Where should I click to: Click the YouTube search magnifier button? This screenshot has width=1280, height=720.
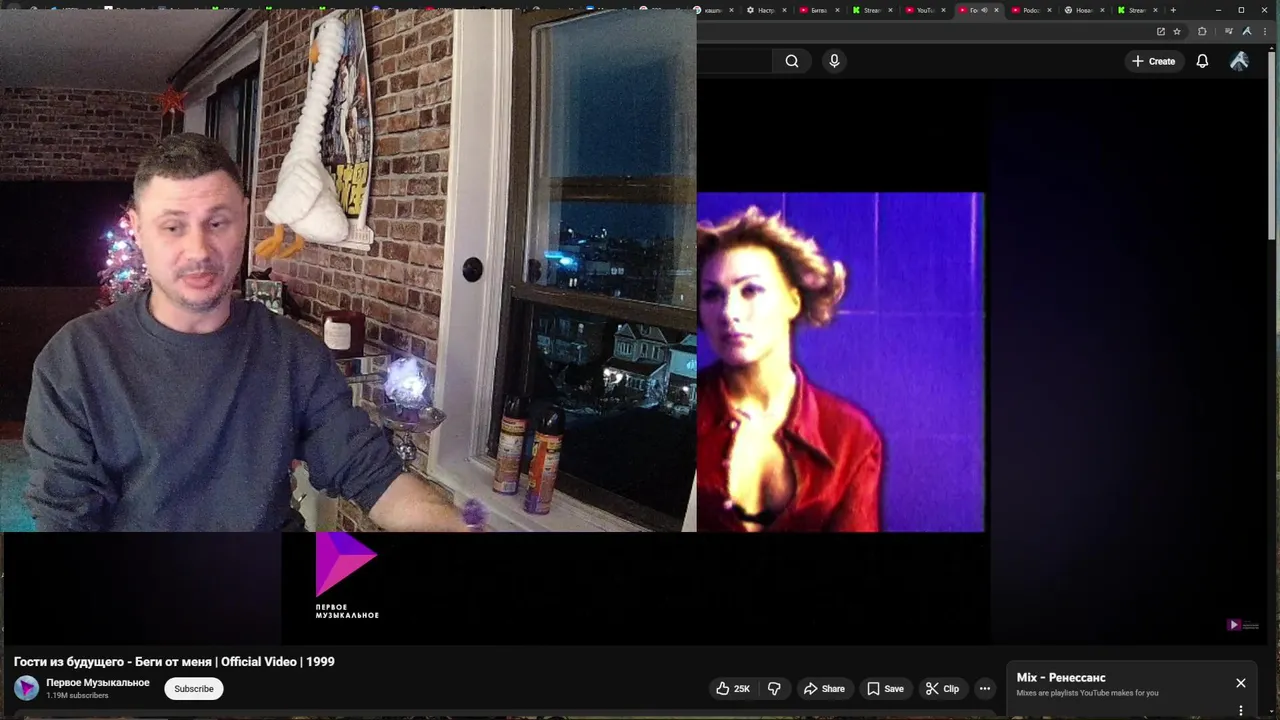coord(791,61)
